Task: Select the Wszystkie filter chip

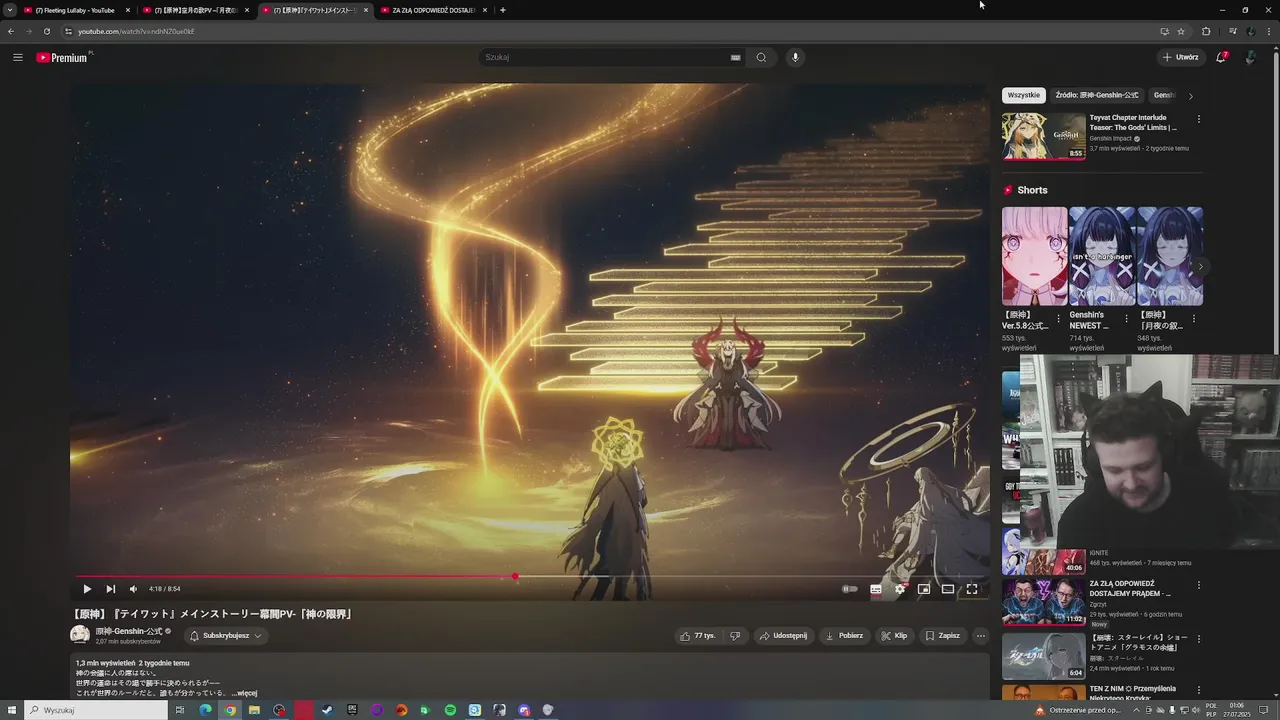Action: pos(1024,95)
